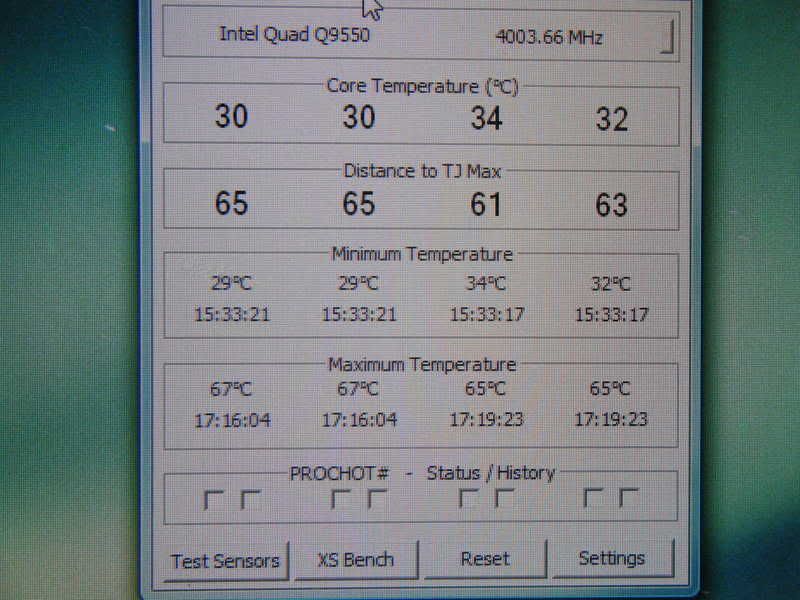Click the core temperature reading 32
The image size is (800, 600).
(612, 119)
